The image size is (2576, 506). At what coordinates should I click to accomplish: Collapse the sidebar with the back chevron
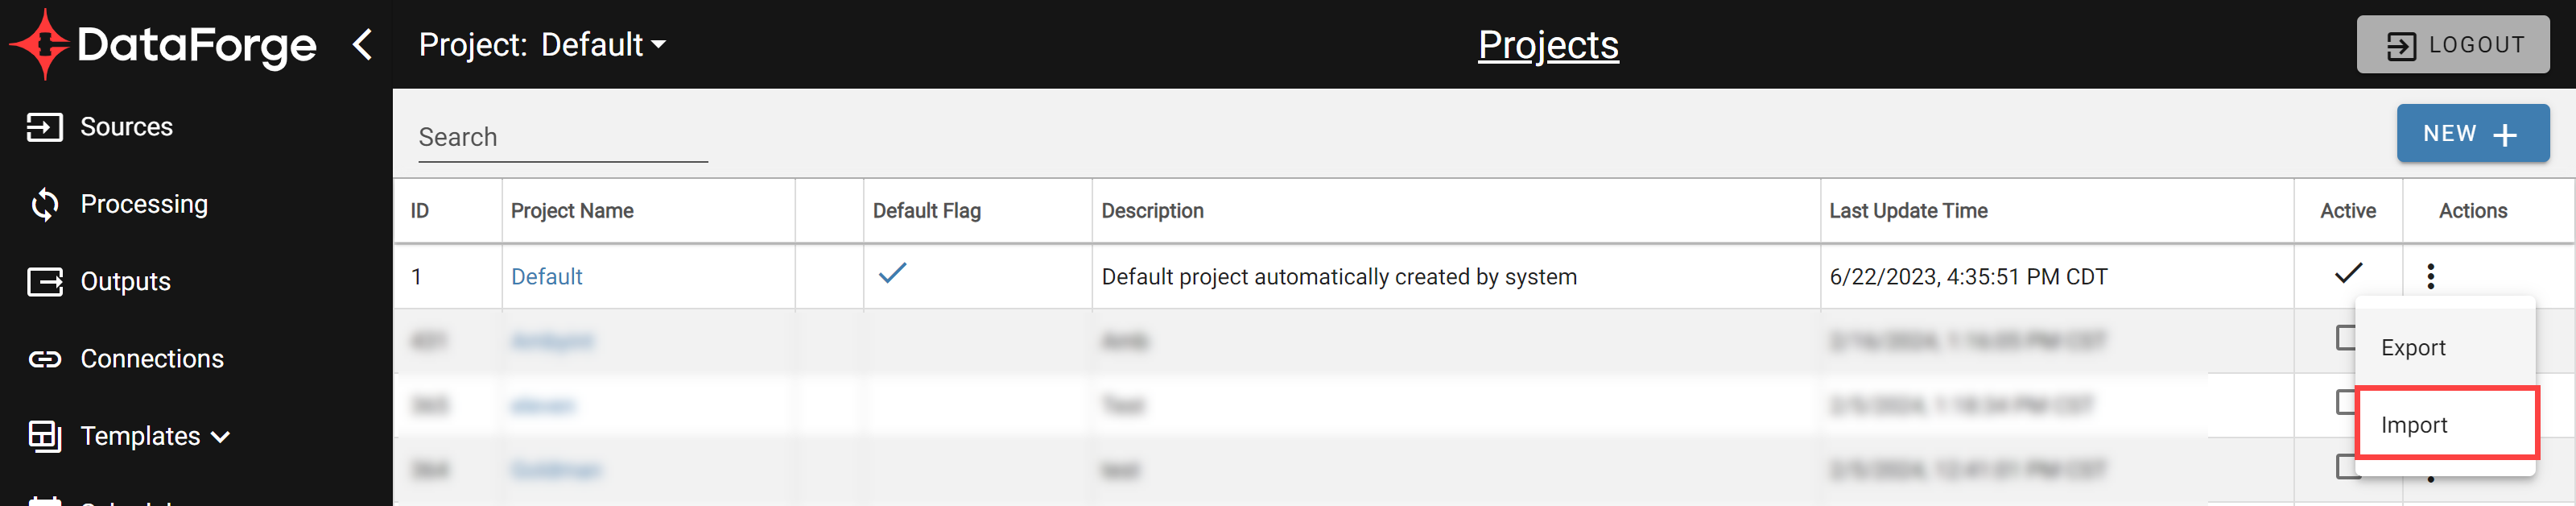[x=363, y=45]
